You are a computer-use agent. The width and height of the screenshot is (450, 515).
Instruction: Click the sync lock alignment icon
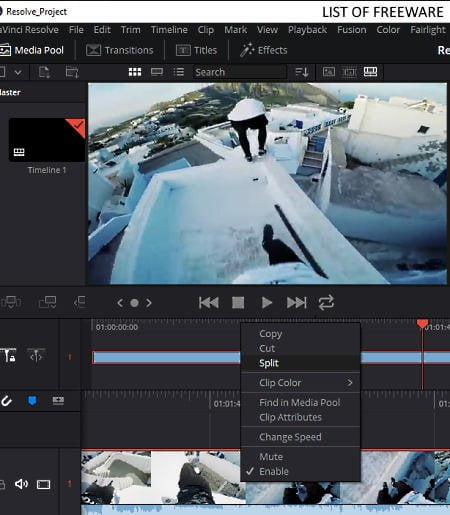click(x=36, y=355)
